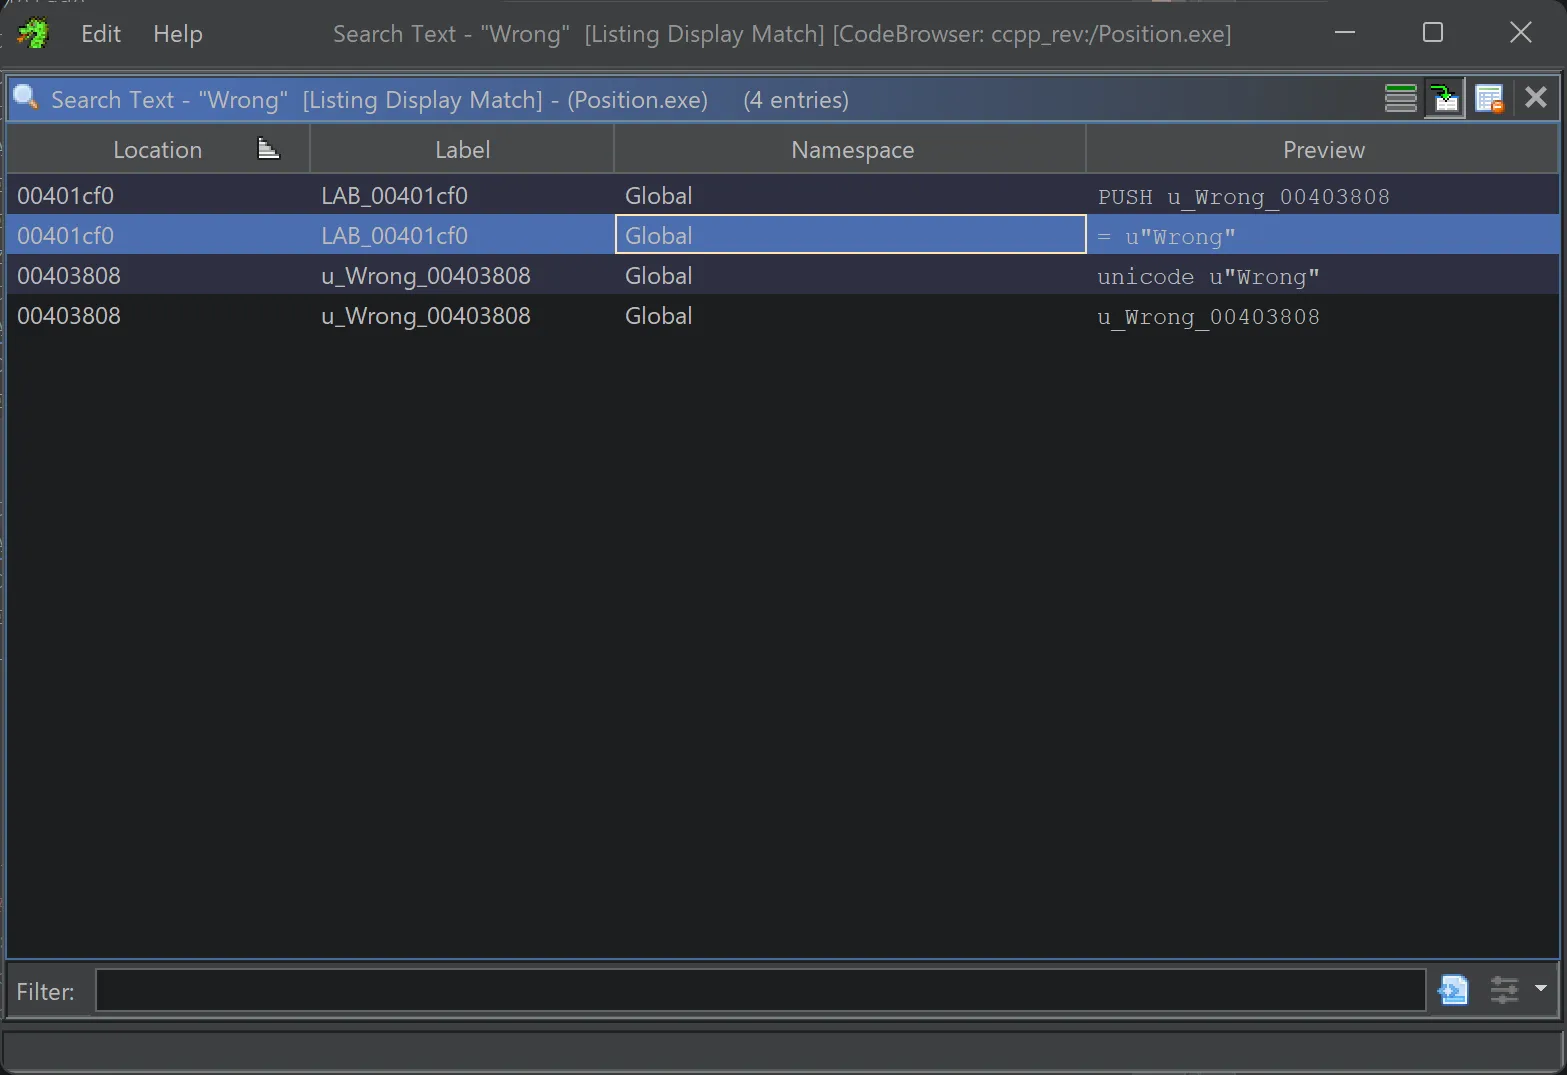Select first row location 00401cf0 with PUSH preview
The height and width of the screenshot is (1075, 1567).
(65, 195)
